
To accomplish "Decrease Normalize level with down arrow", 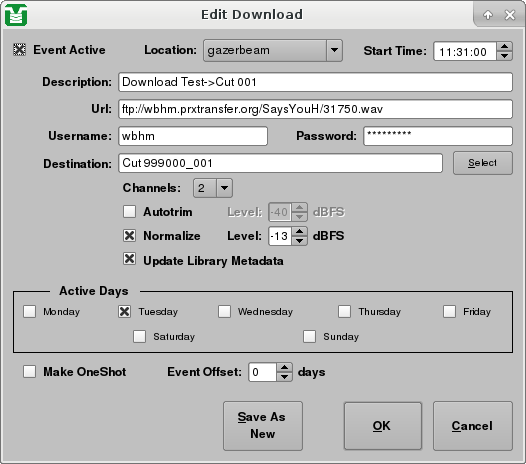I will coord(299,241).
